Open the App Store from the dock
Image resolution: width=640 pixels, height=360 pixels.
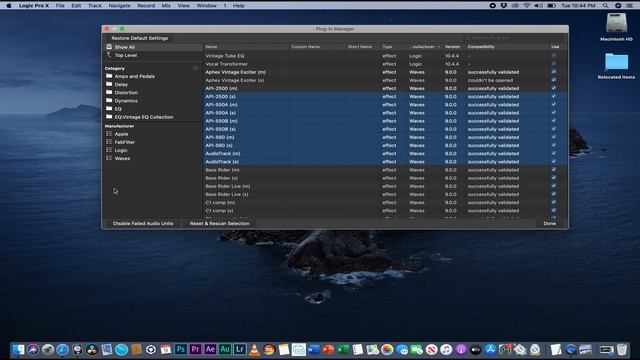[x=491, y=349]
